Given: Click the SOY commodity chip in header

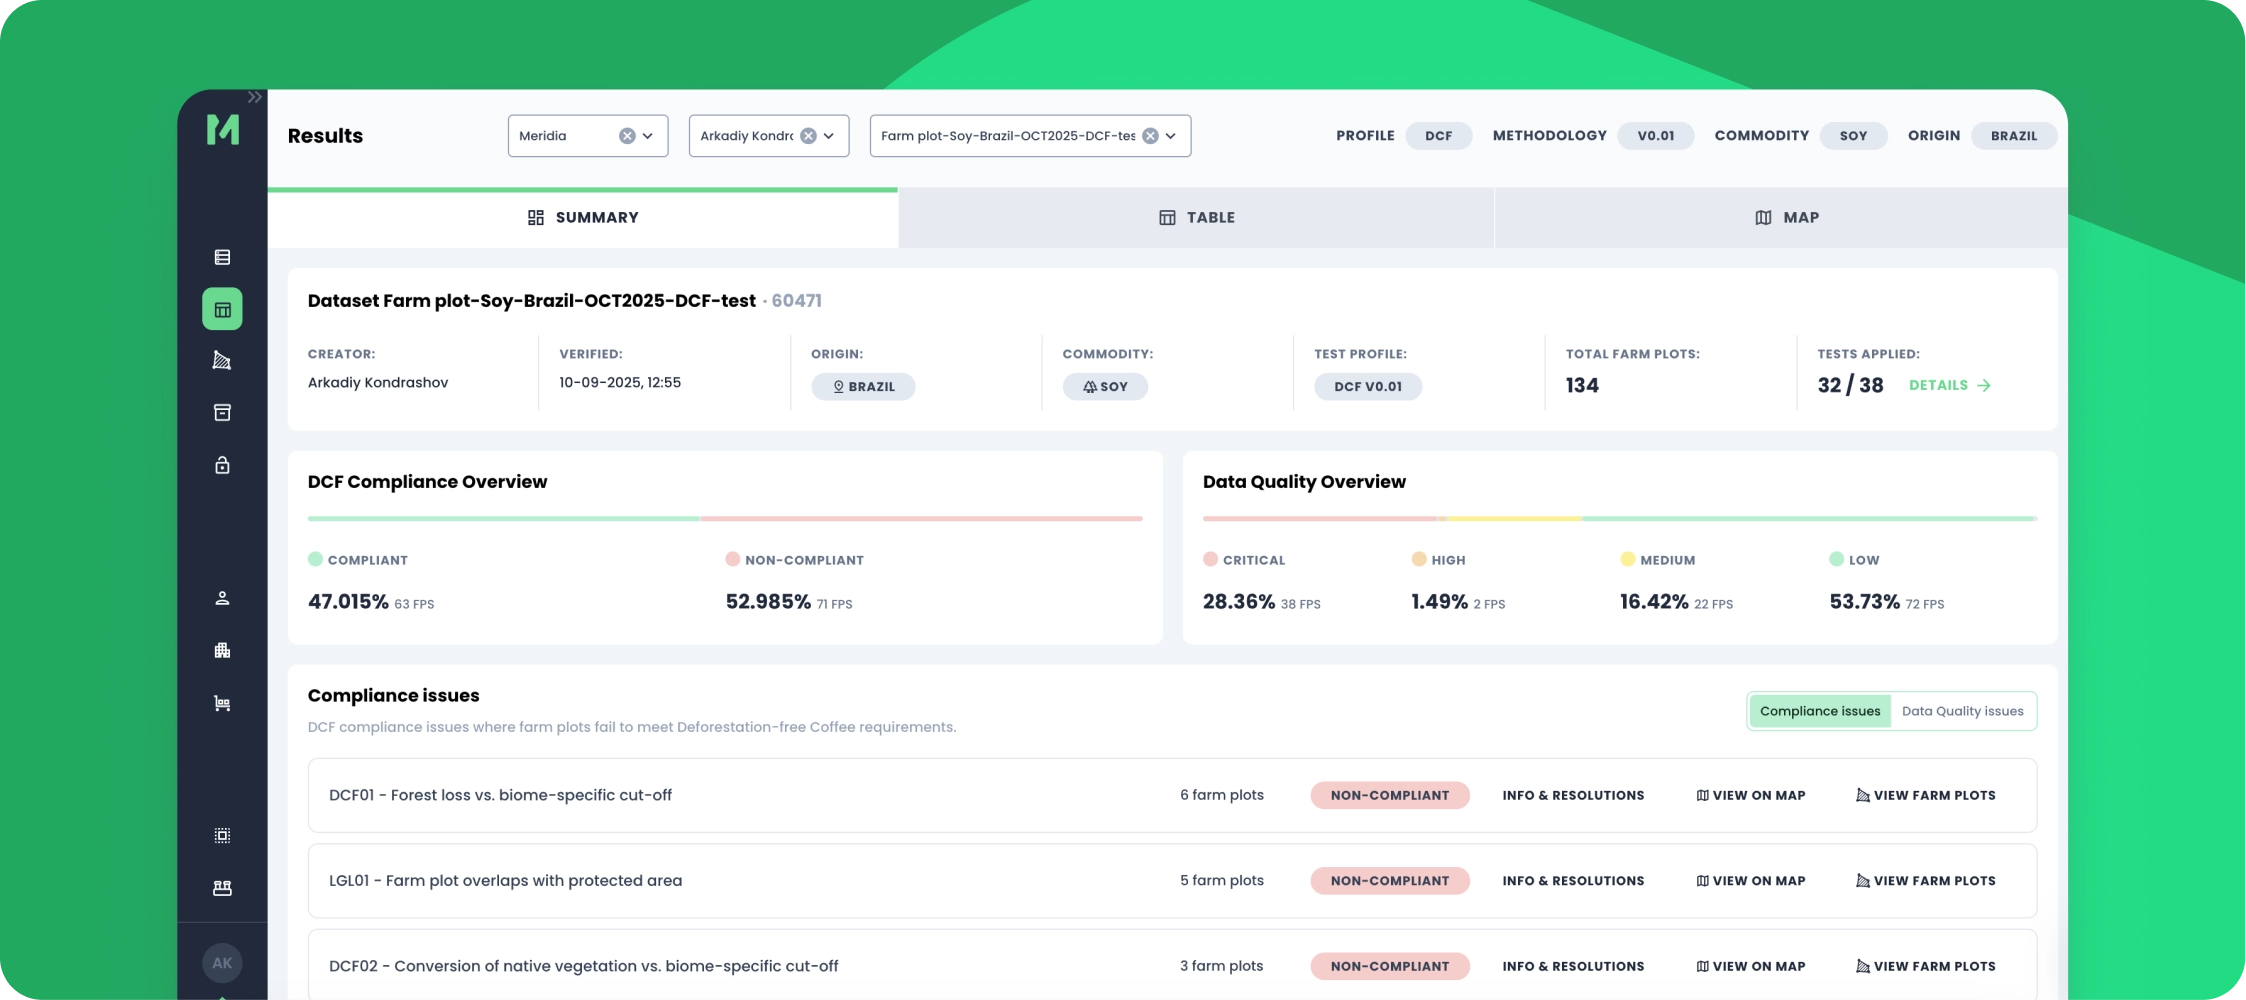Looking at the screenshot, I should (x=1853, y=136).
